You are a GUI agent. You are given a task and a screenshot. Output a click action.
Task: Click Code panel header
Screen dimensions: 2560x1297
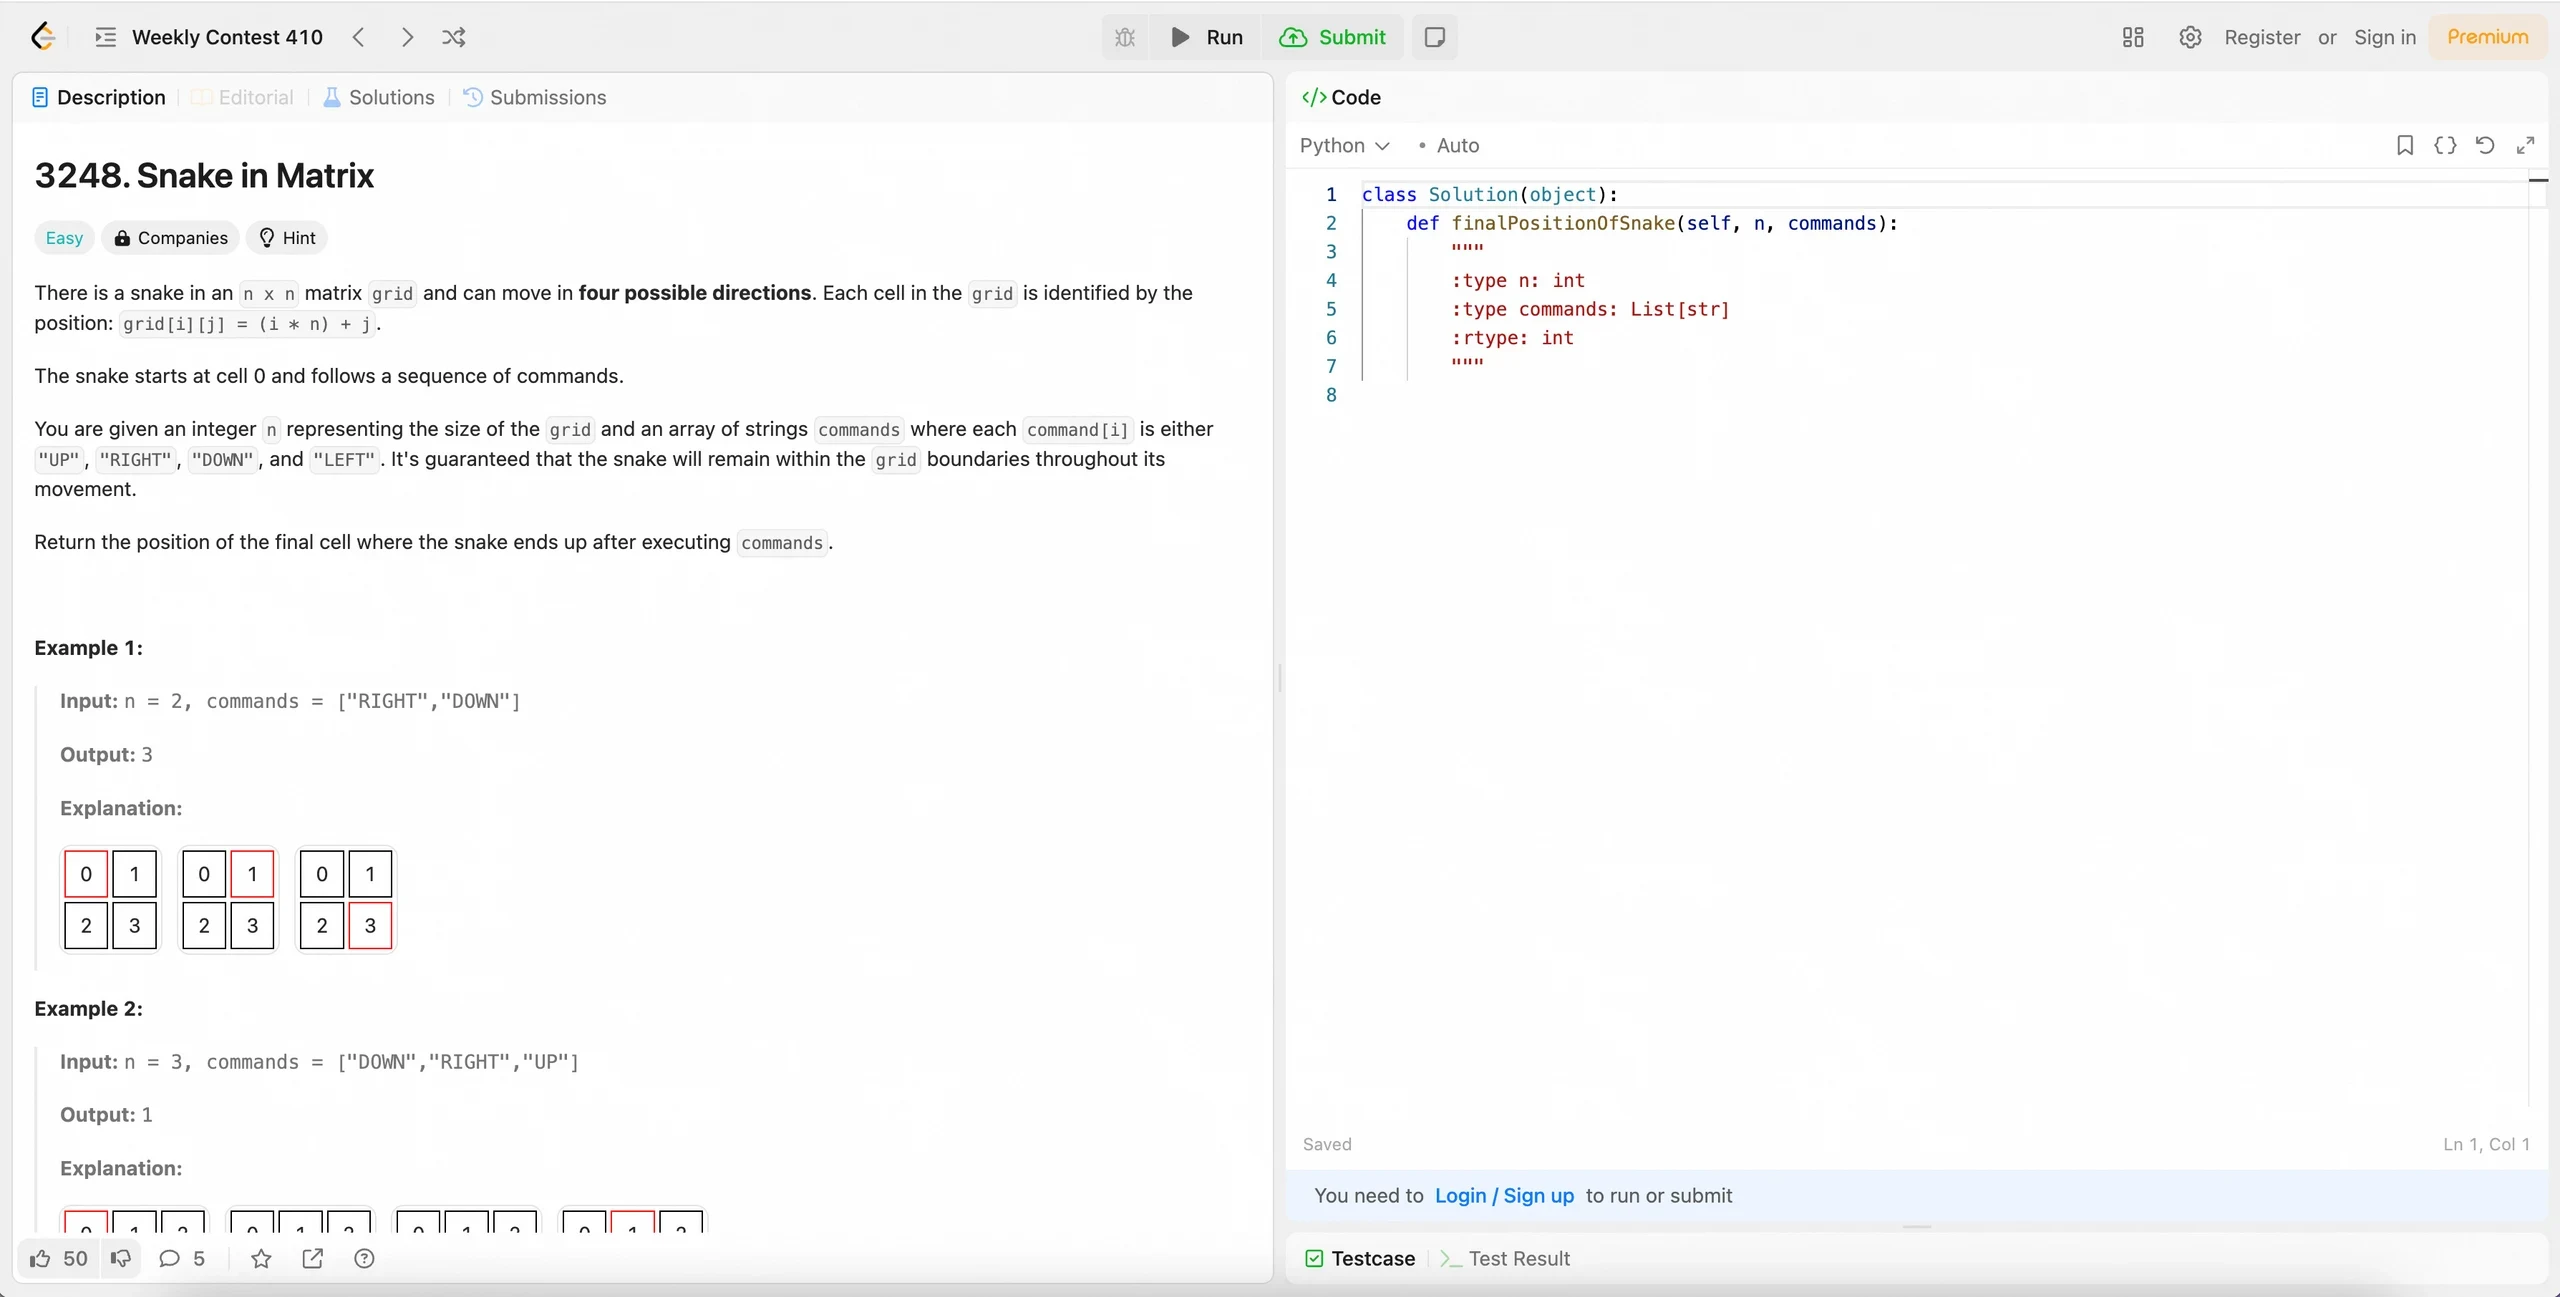pos(1341,97)
